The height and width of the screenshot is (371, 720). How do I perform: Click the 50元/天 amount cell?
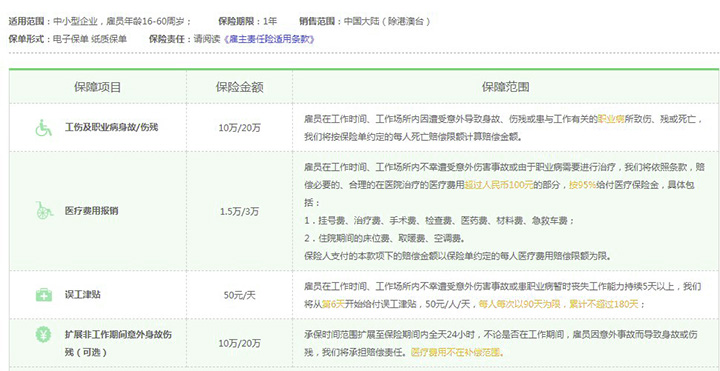point(239,295)
